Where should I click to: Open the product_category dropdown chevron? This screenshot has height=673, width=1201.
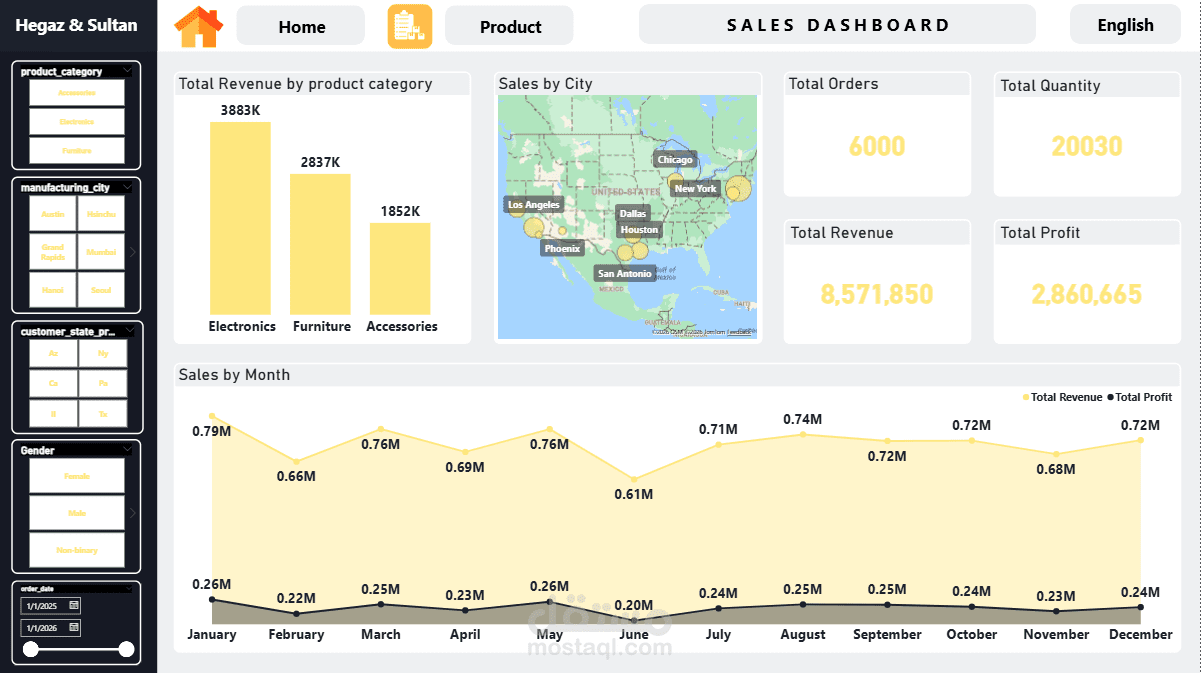pos(127,71)
